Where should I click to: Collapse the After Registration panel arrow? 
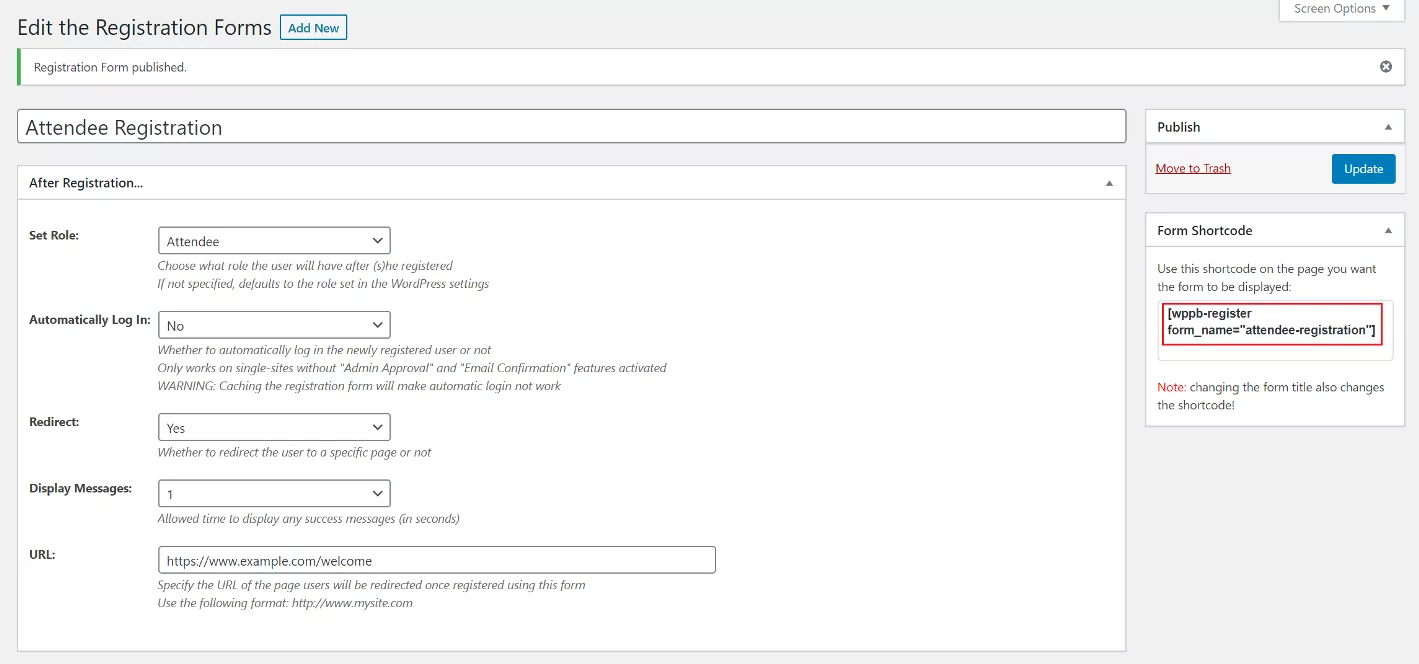click(x=1109, y=183)
